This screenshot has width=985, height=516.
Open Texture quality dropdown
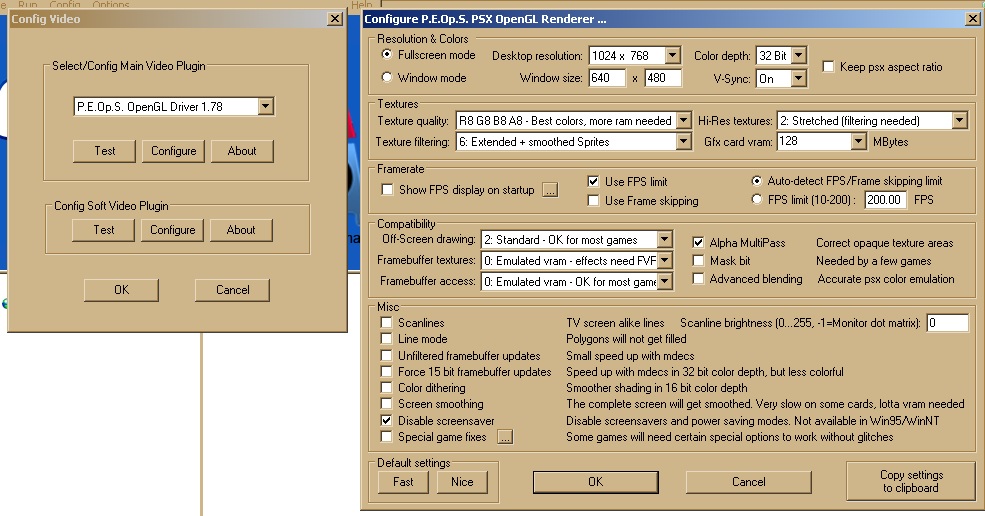click(x=684, y=121)
